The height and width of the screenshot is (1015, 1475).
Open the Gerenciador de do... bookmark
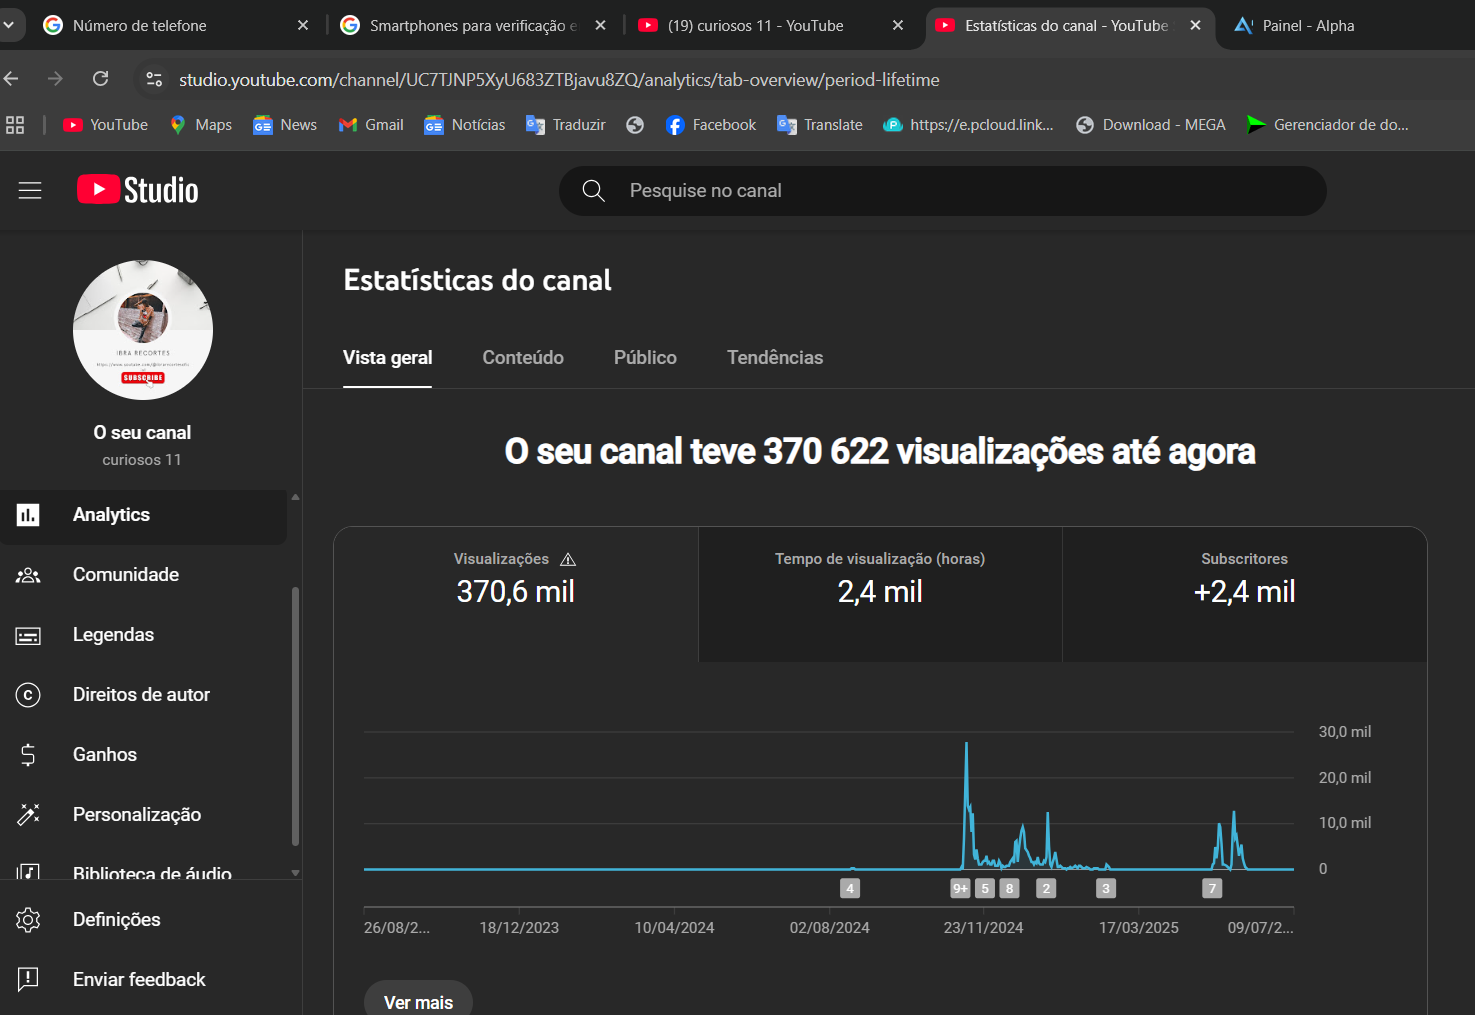tap(1328, 125)
